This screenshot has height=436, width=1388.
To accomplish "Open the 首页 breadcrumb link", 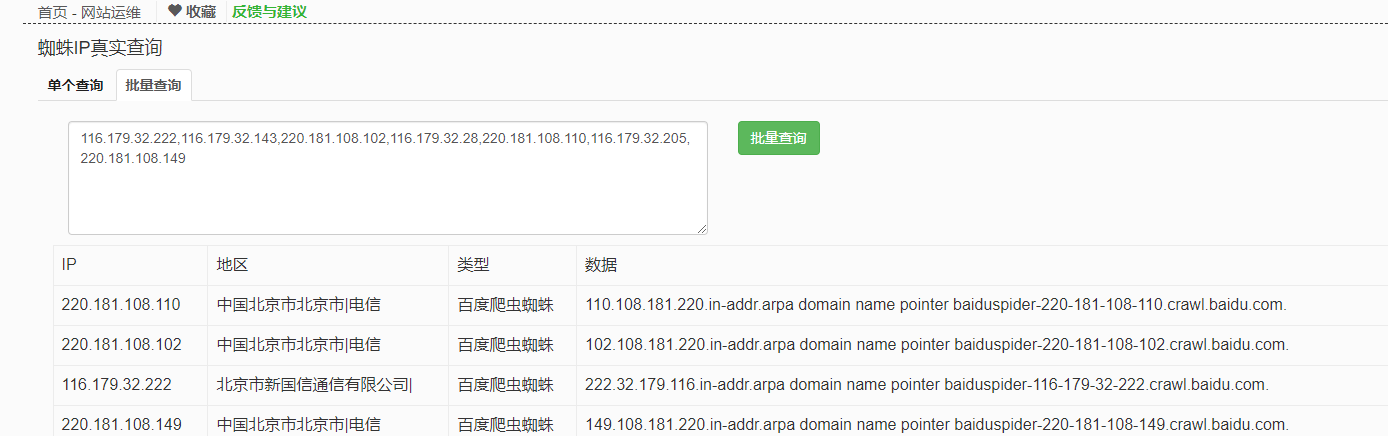I will tap(51, 12).
